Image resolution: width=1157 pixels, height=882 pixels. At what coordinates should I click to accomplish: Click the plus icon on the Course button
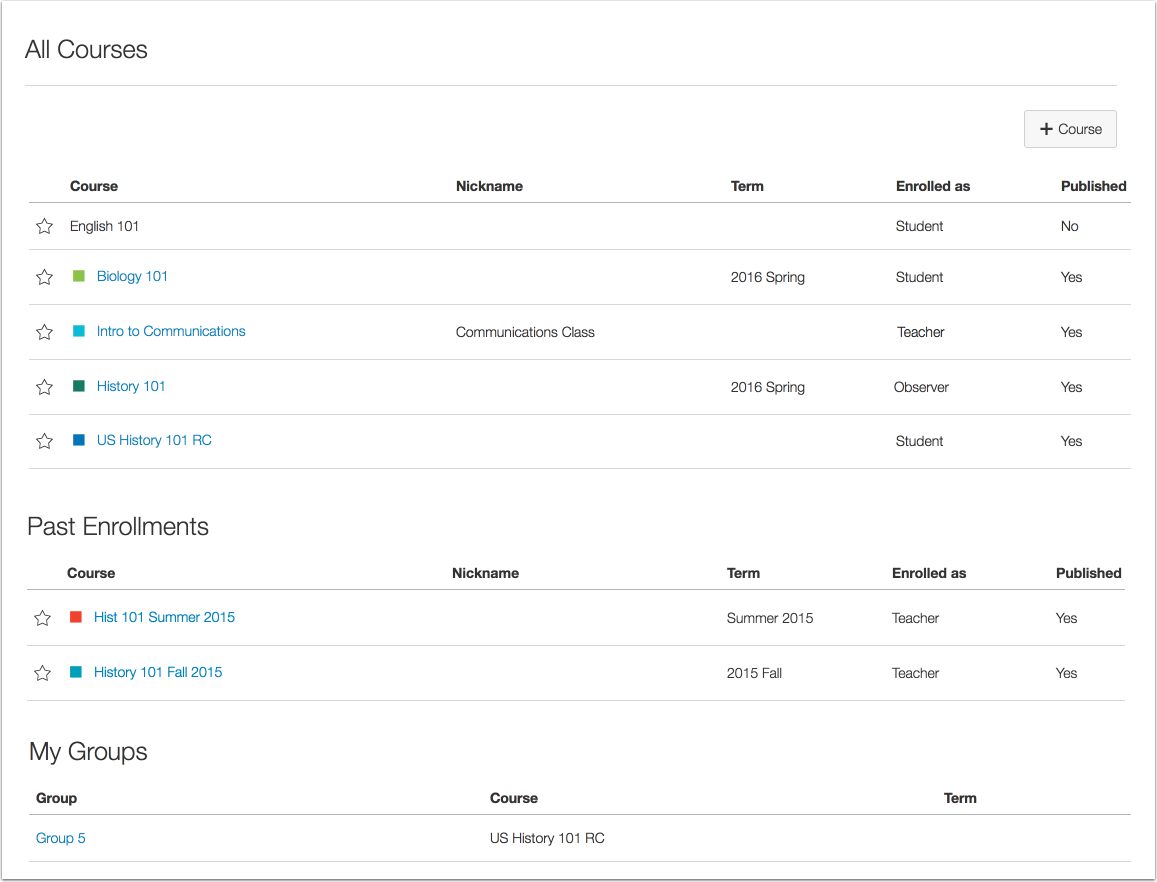[x=1046, y=129]
